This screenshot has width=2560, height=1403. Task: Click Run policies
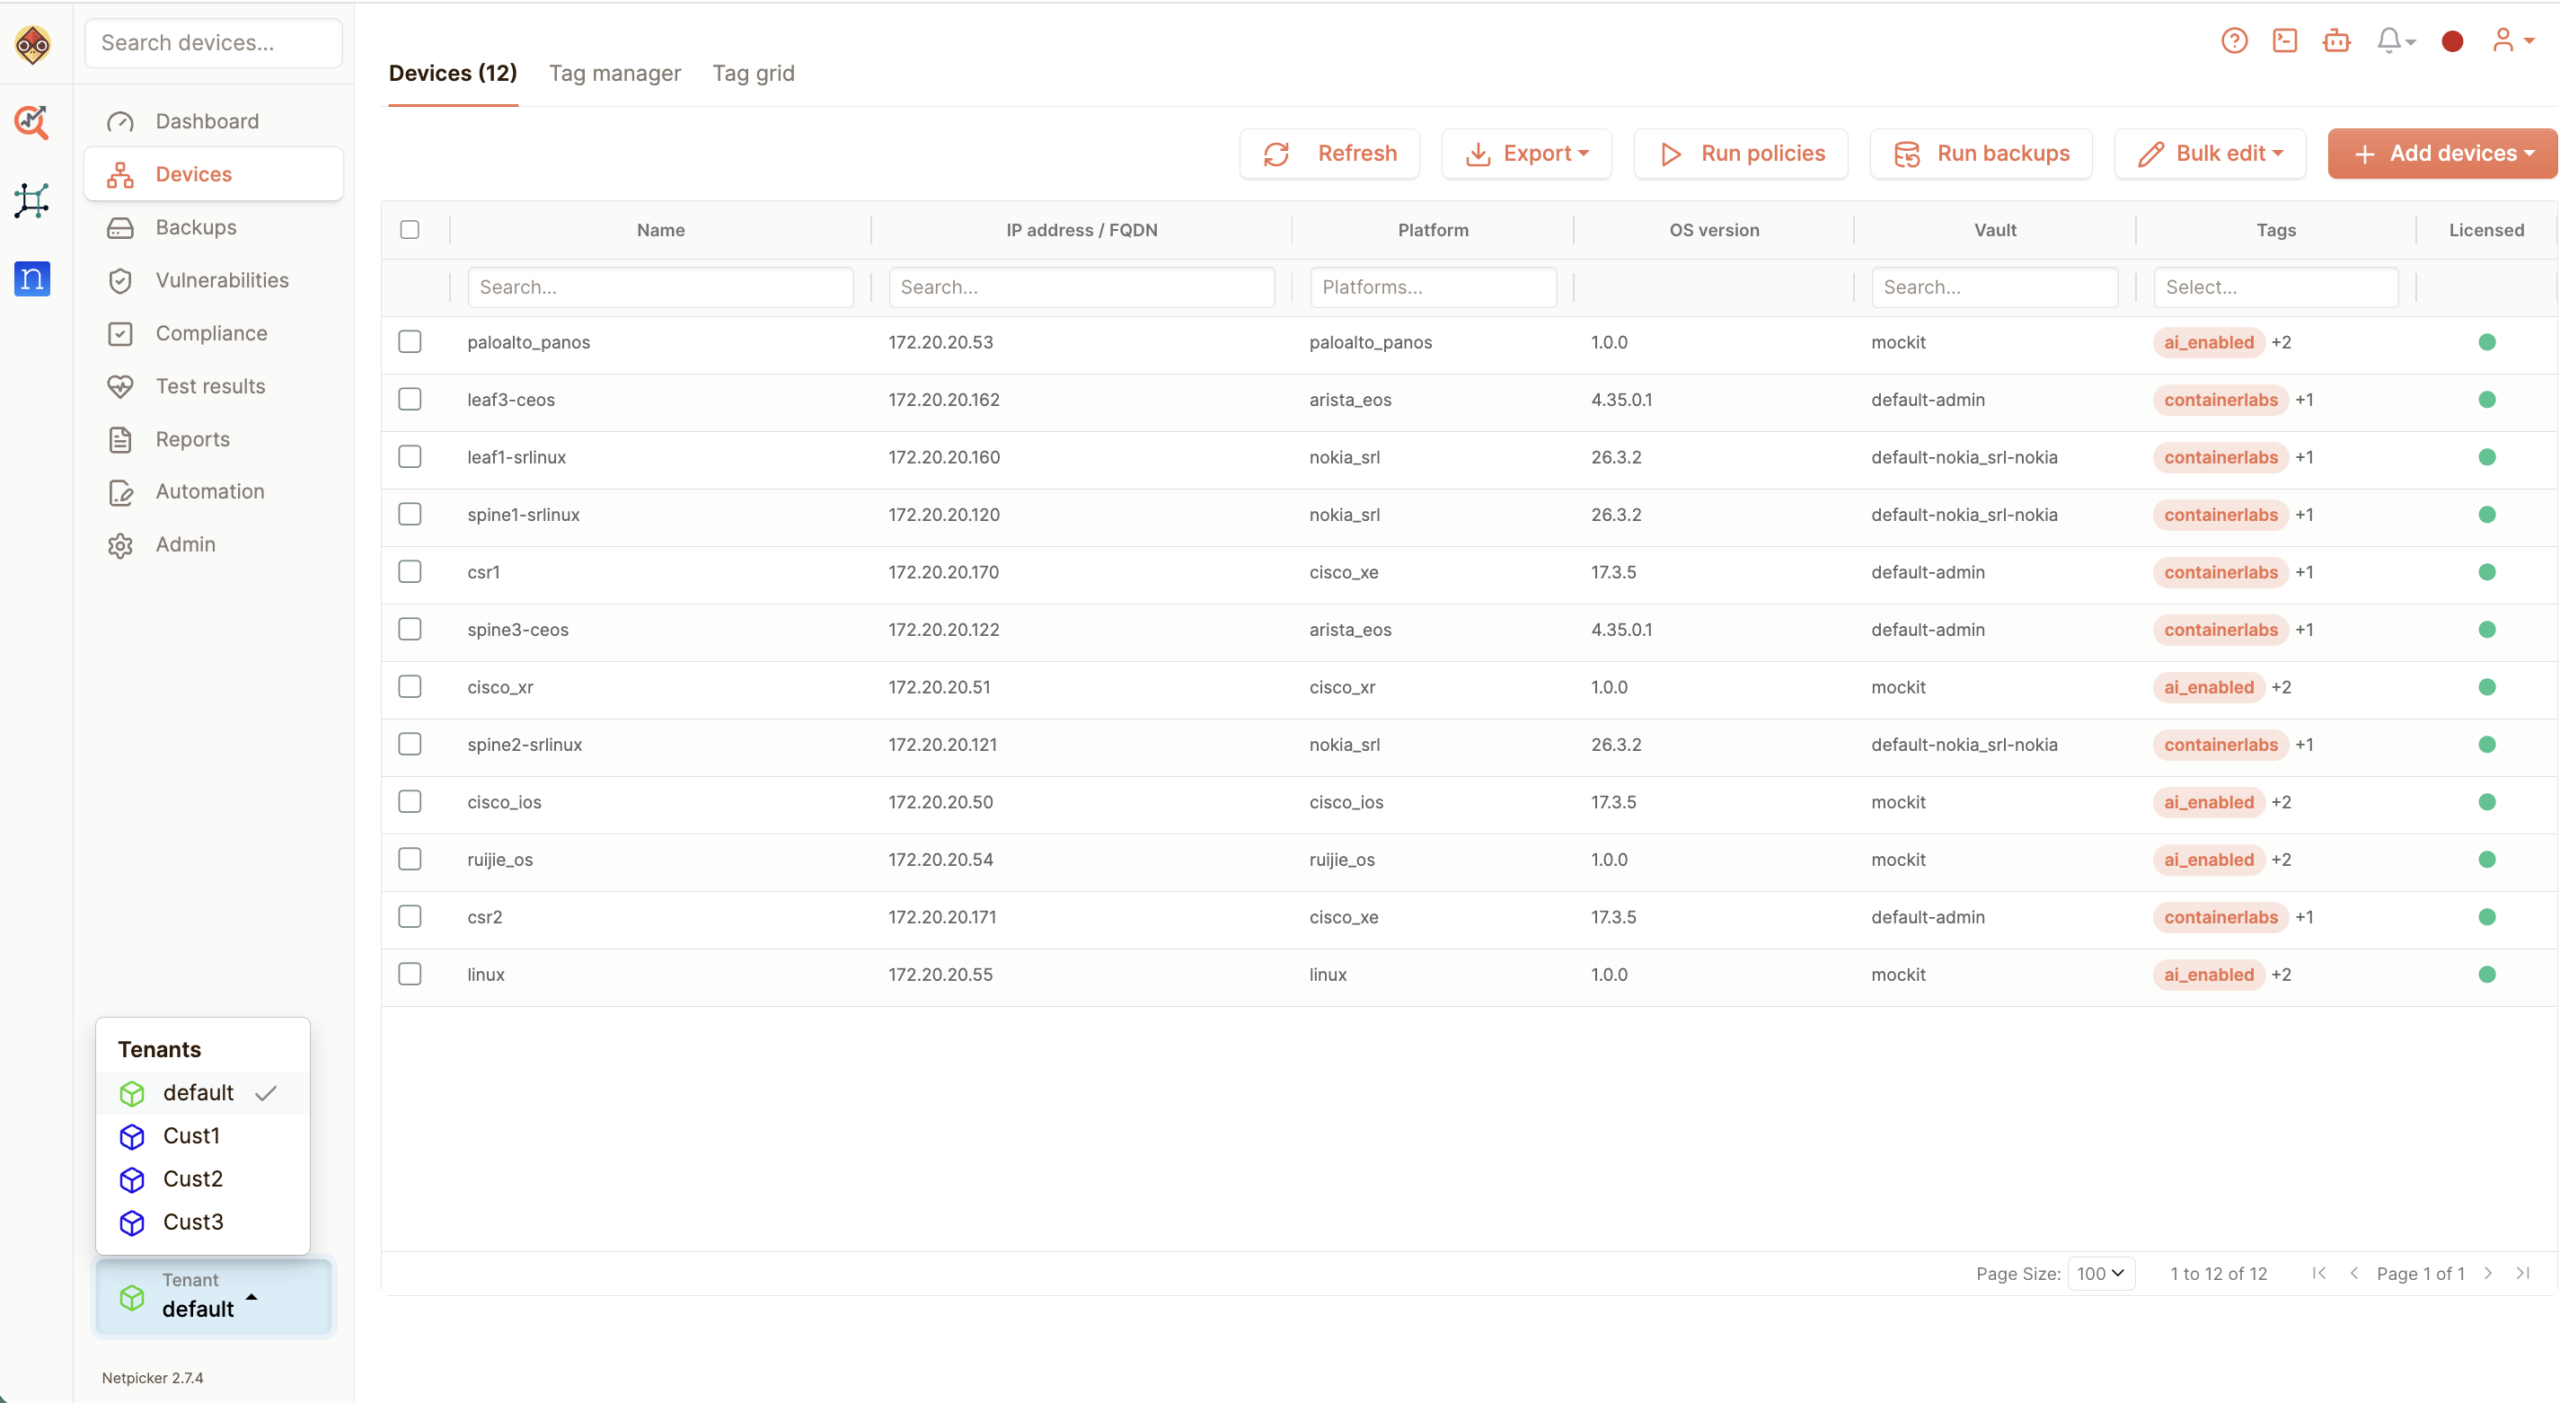(x=1741, y=154)
